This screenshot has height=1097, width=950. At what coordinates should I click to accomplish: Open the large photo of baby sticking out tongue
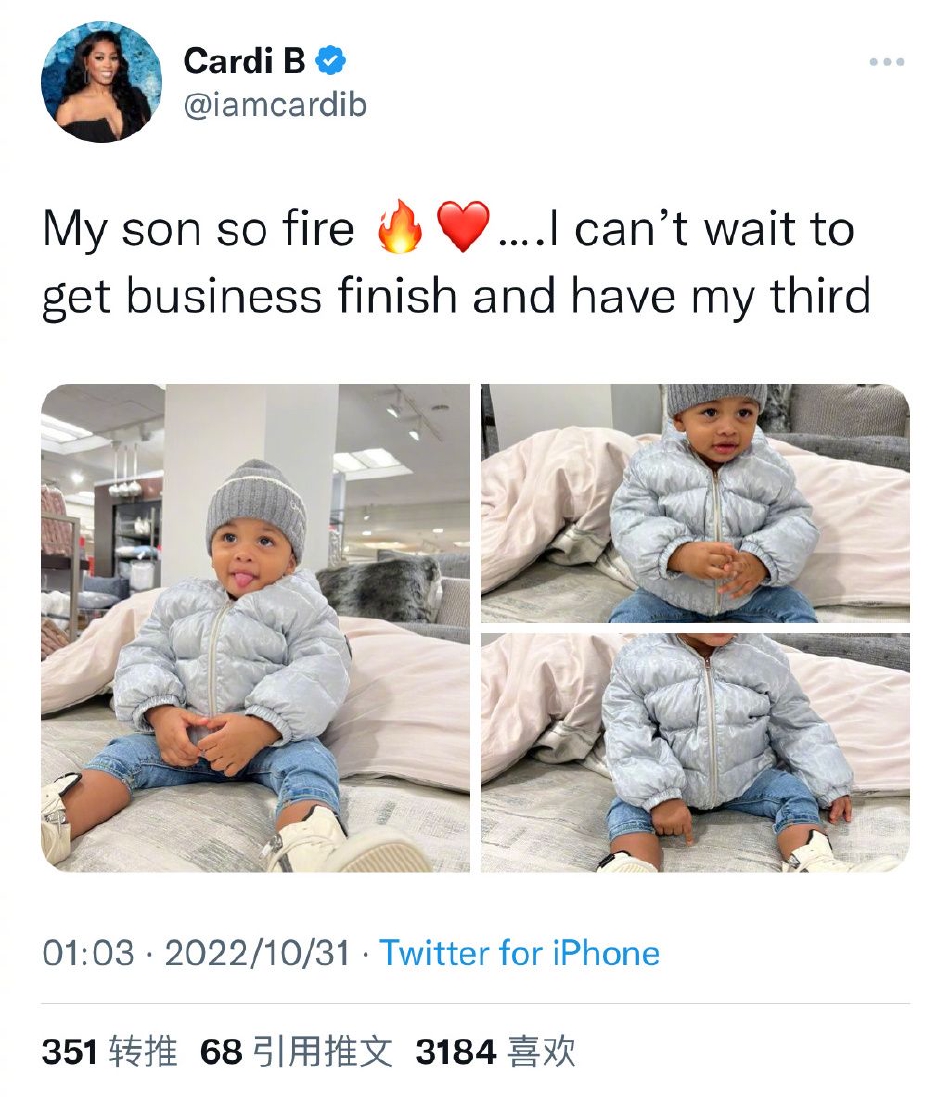pos(255,628)
